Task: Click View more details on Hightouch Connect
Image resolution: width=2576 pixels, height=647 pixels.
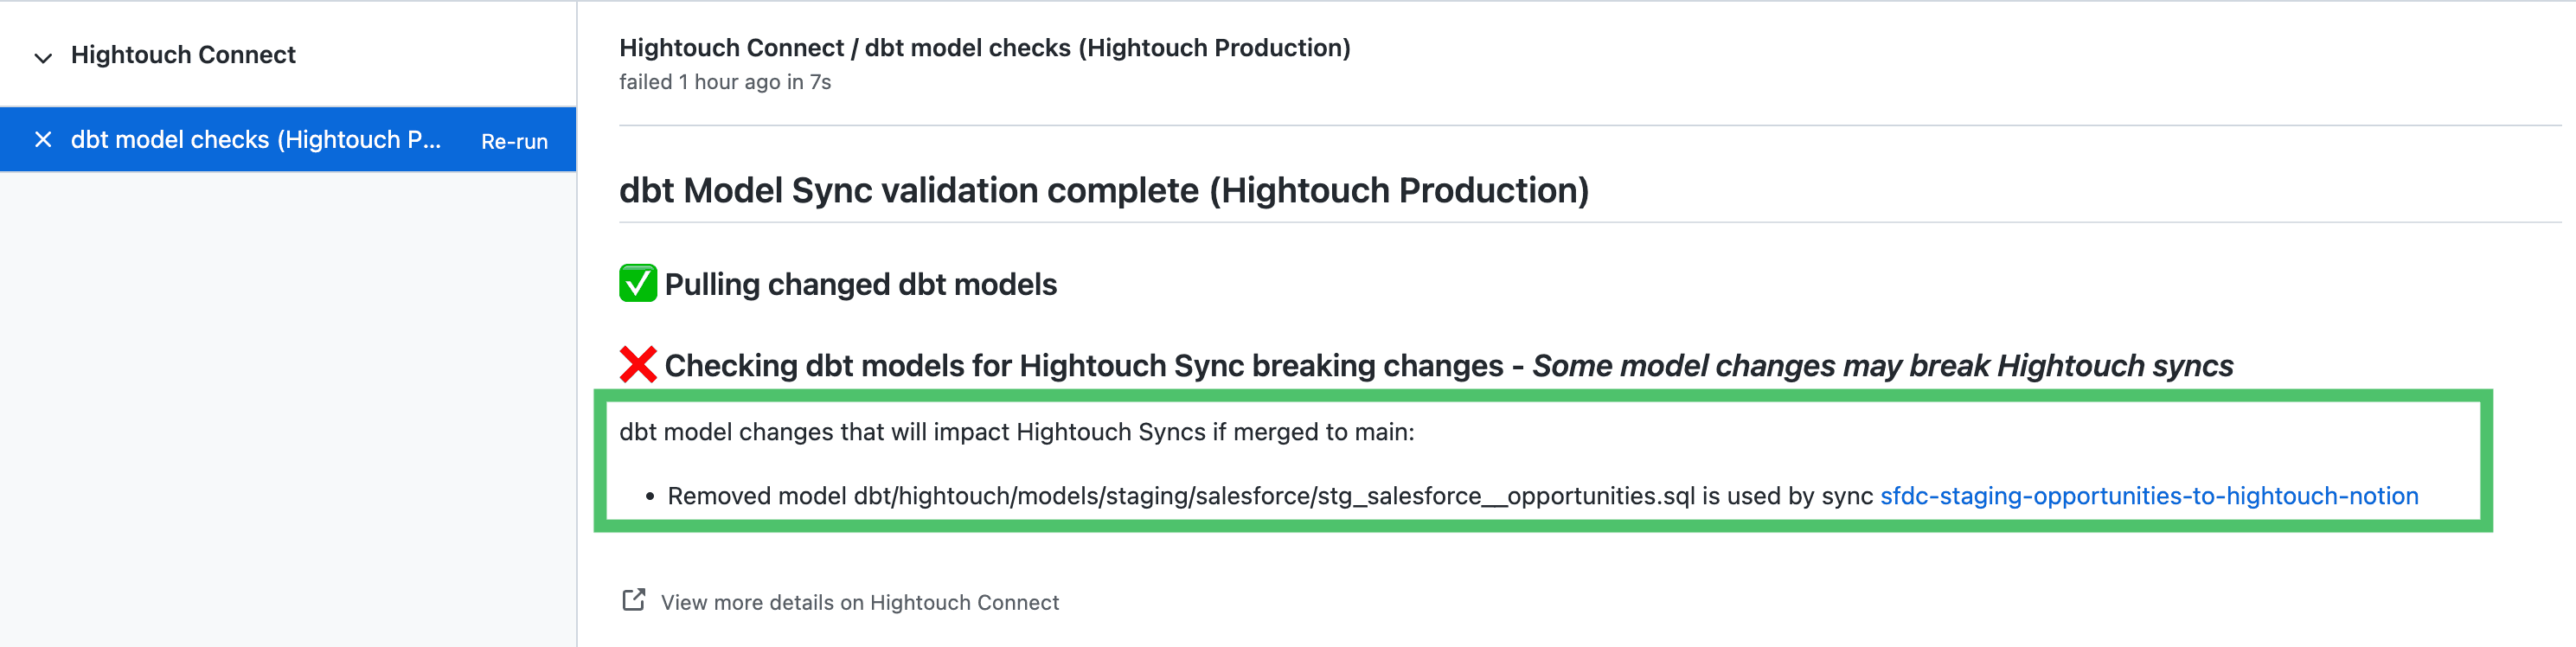Action: [x=858, y=601]
